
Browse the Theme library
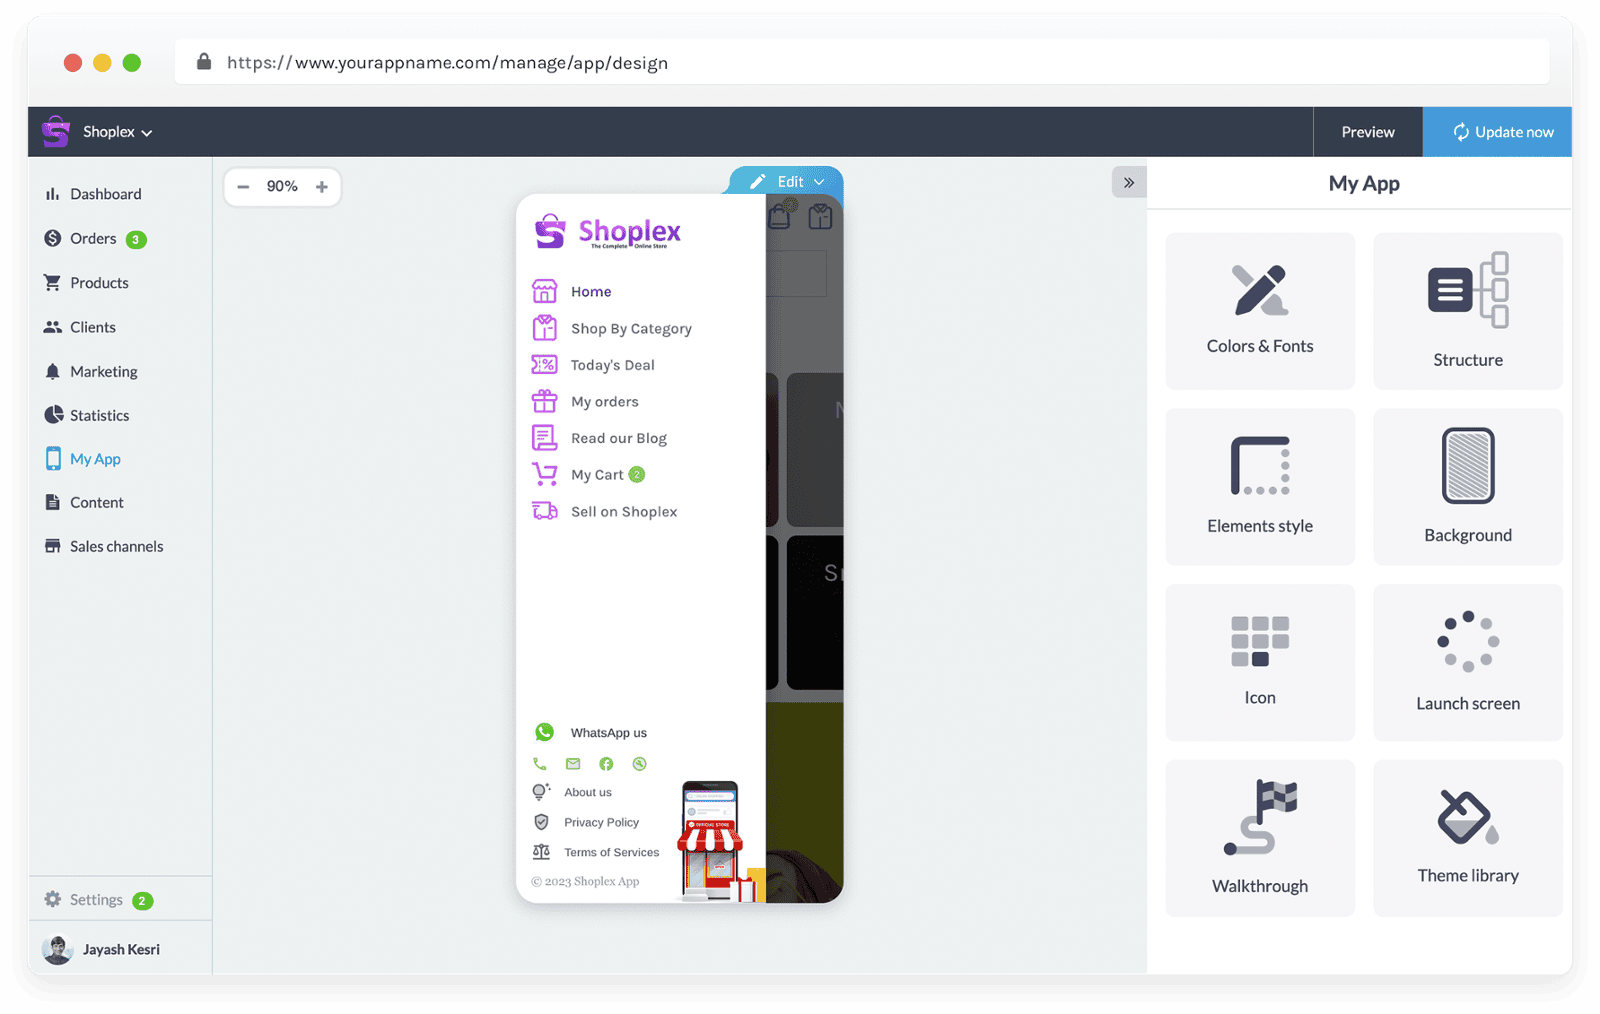(x=1467, y=838)
